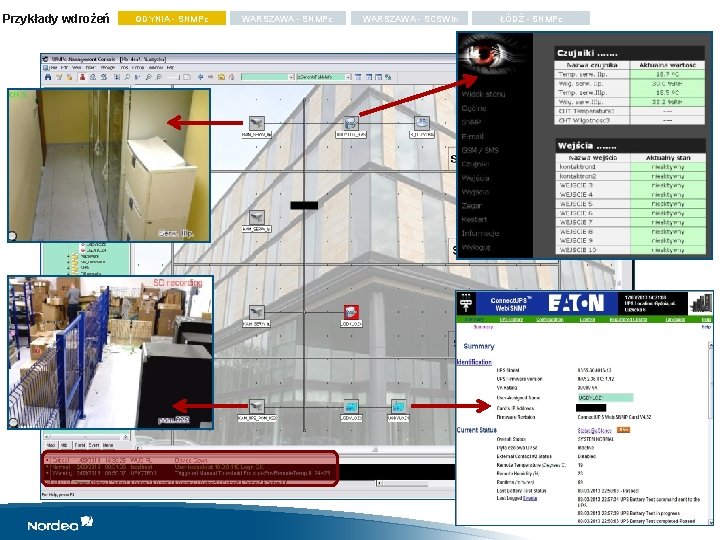Click Wyloguj in the device sidebar

point(476,247)
